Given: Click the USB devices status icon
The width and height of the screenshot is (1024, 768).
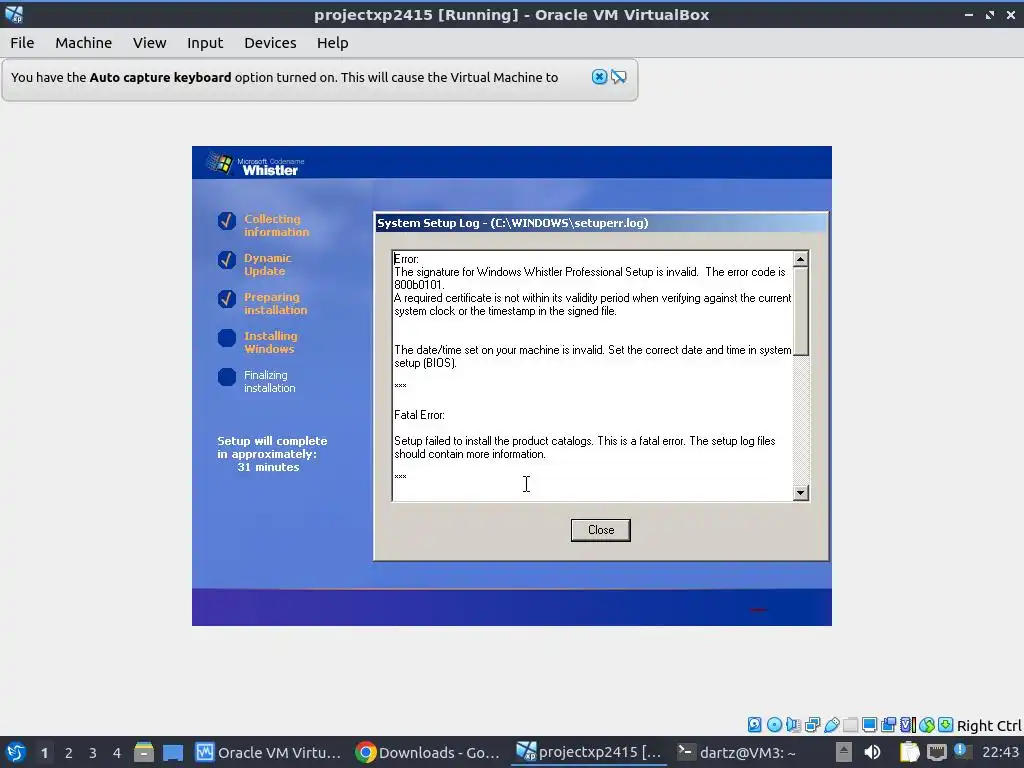Looking at the screenshot, I should point(831,724).
